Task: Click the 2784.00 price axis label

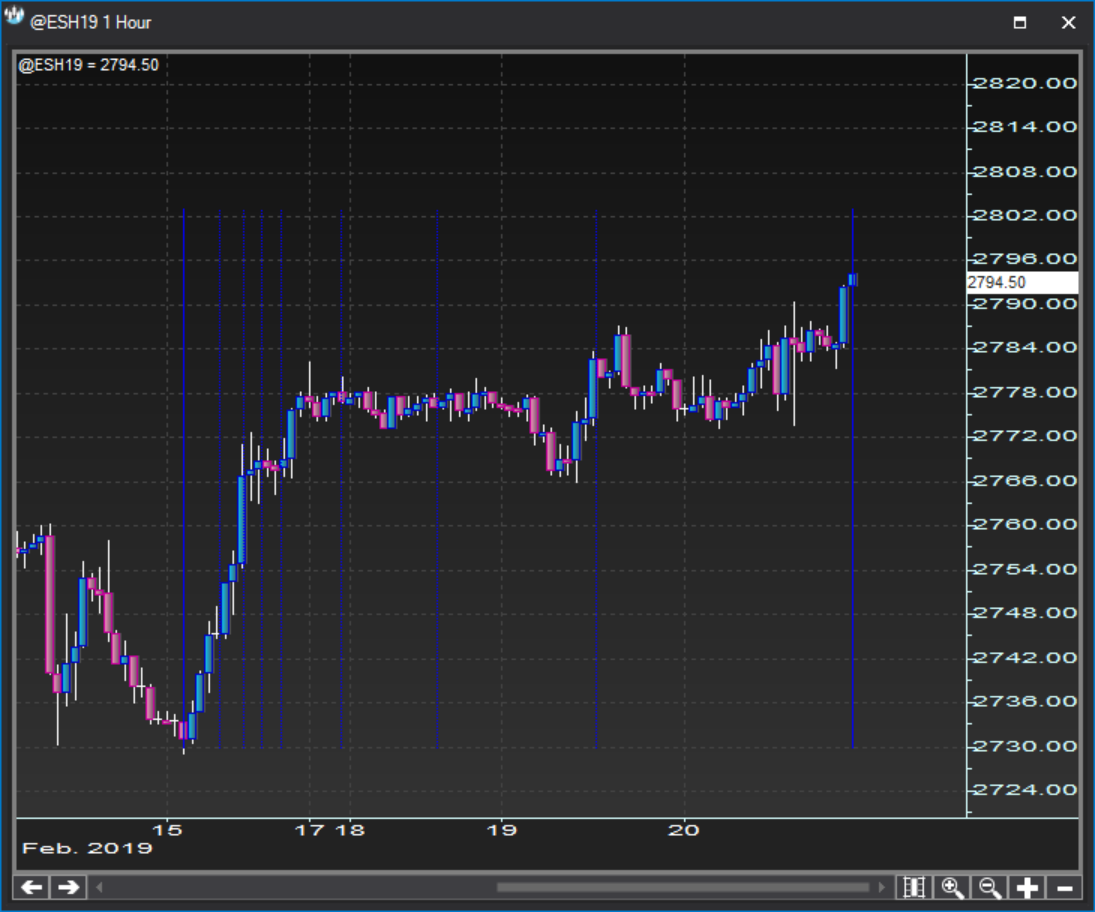Action: tap(1025, 347)
